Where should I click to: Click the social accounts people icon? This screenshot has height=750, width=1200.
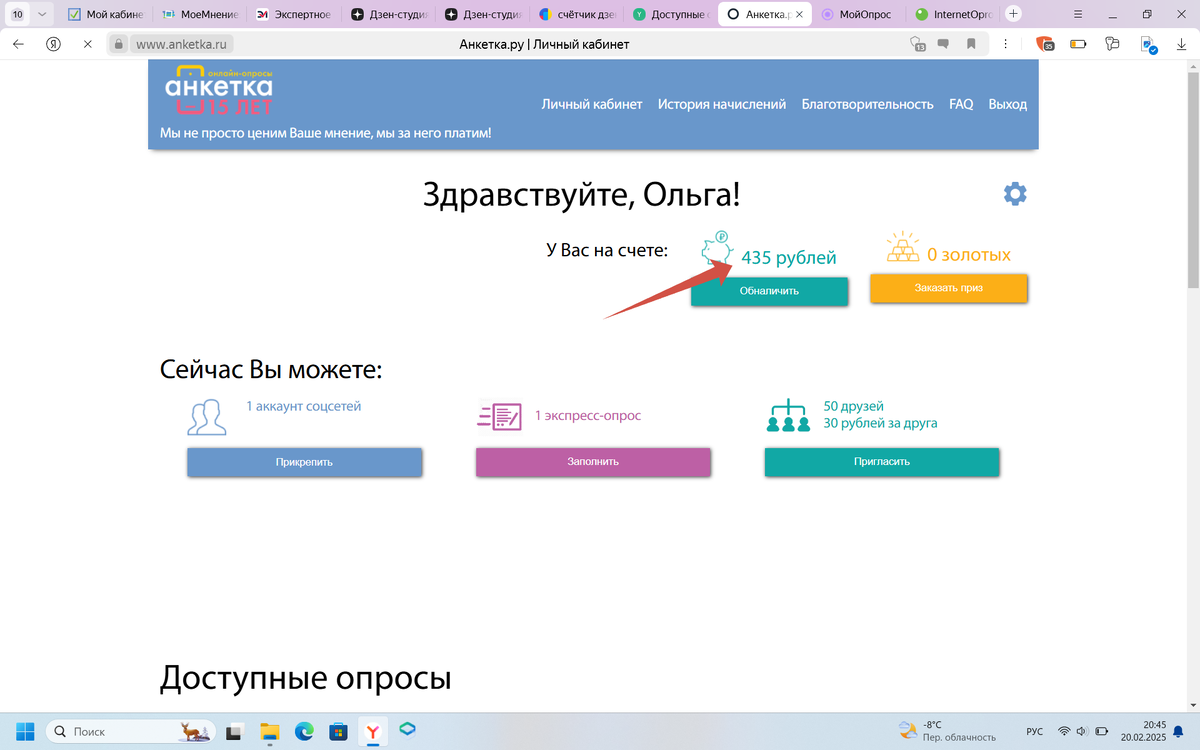coord(207,416)
